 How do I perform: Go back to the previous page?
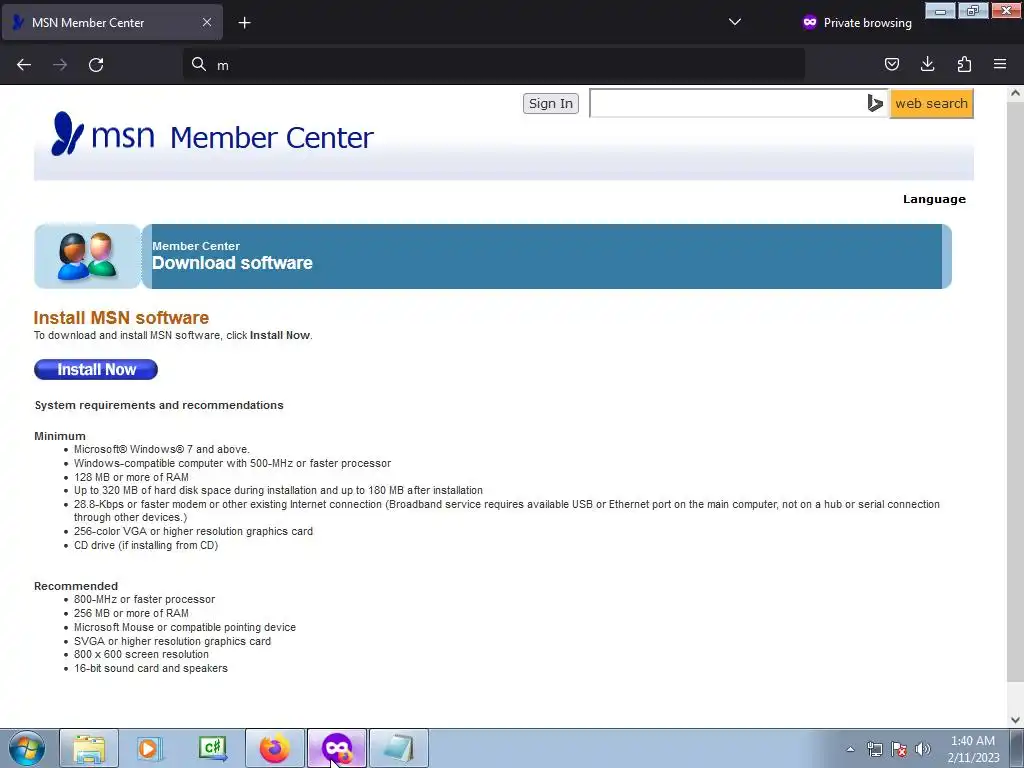[24, 65]
